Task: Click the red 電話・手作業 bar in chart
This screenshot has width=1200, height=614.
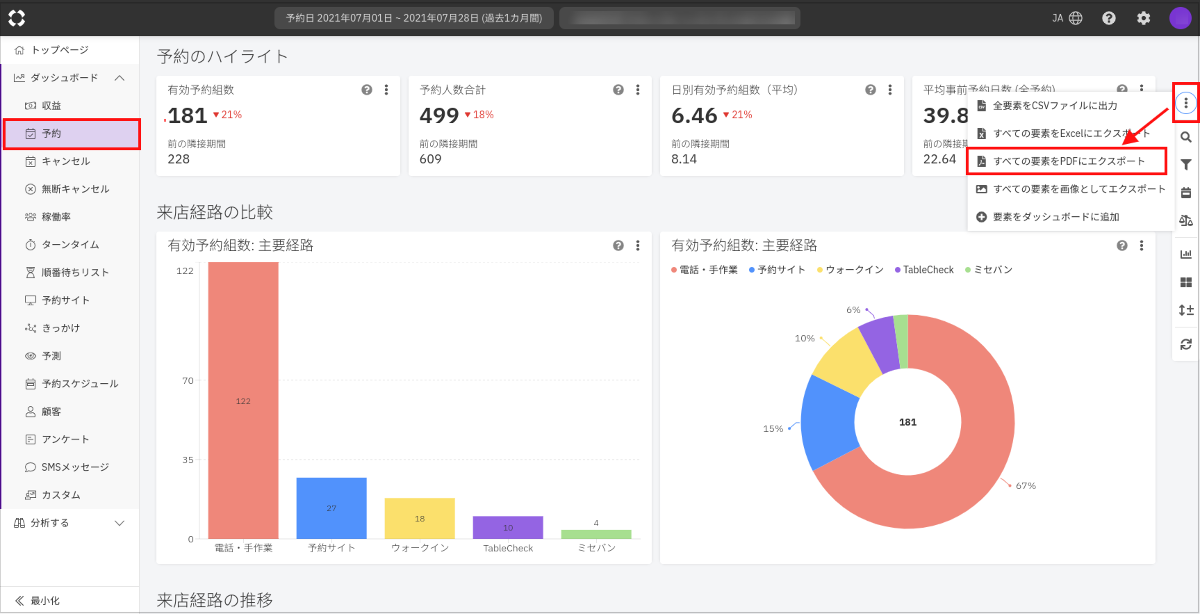Action: (x=243, y=400)
